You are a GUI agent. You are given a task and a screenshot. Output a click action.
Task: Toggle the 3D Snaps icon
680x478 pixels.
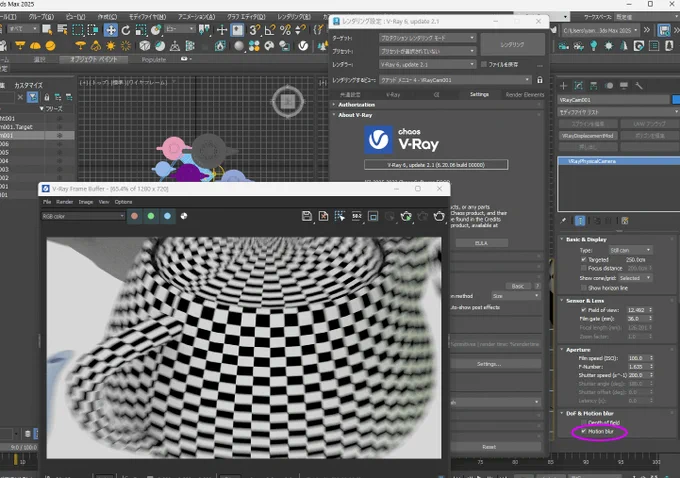tap(255, 30)
